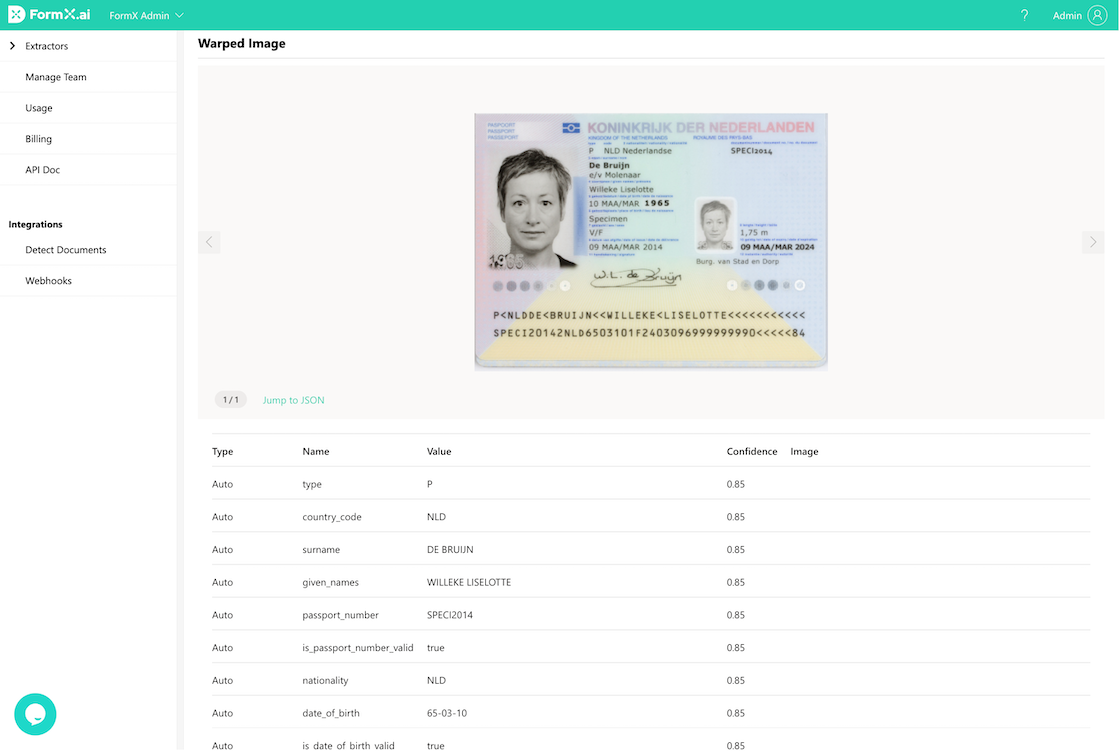Select the surname row value DE BRUIJN

coord(450,550)
